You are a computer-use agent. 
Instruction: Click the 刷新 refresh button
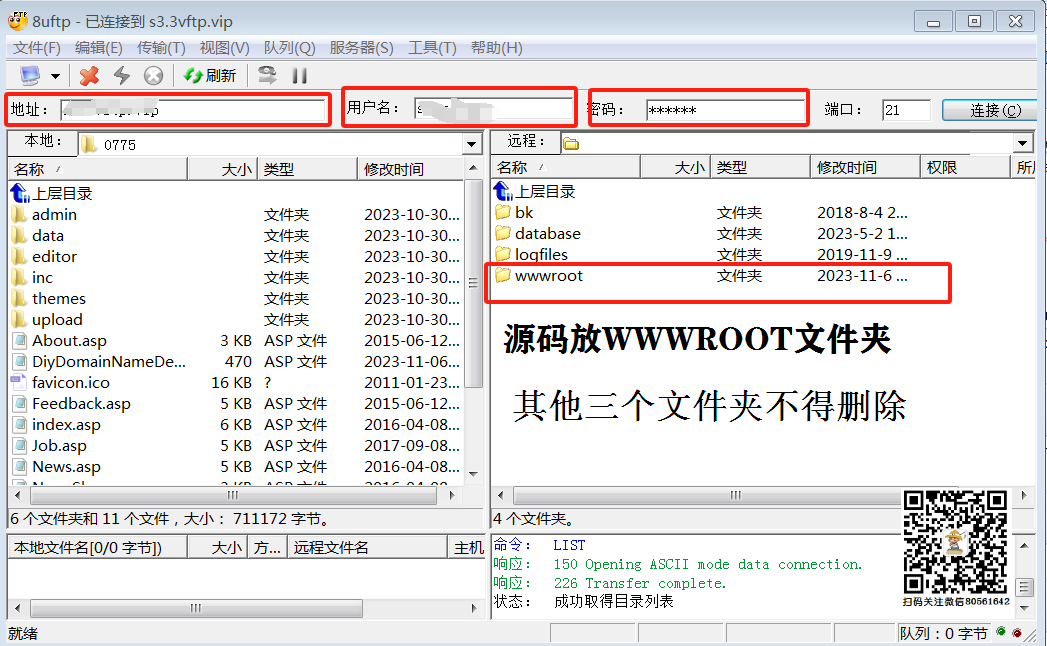point(210,75)
